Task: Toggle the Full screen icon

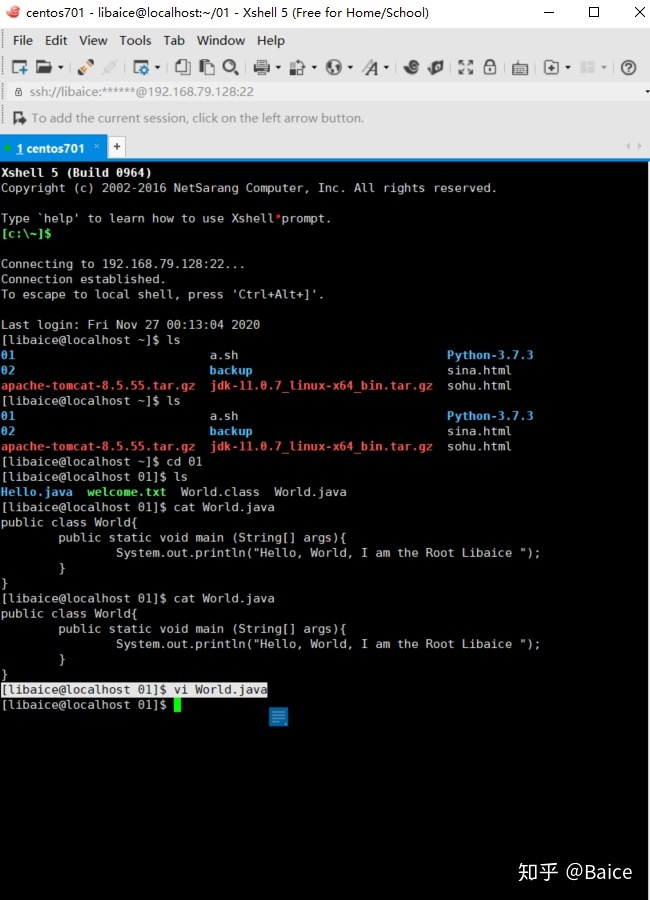Action: coord(466,67)
